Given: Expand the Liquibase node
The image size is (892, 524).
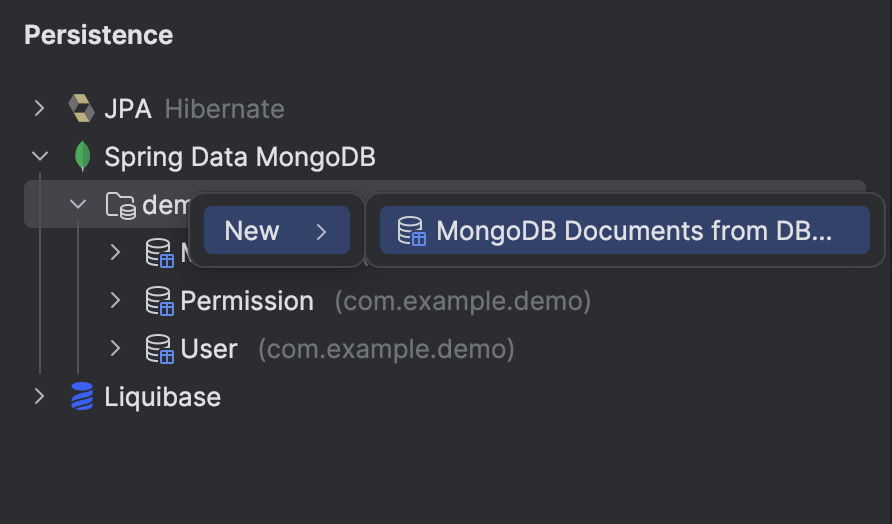Looking at the screenshot, I should click(x=40, y=396).
